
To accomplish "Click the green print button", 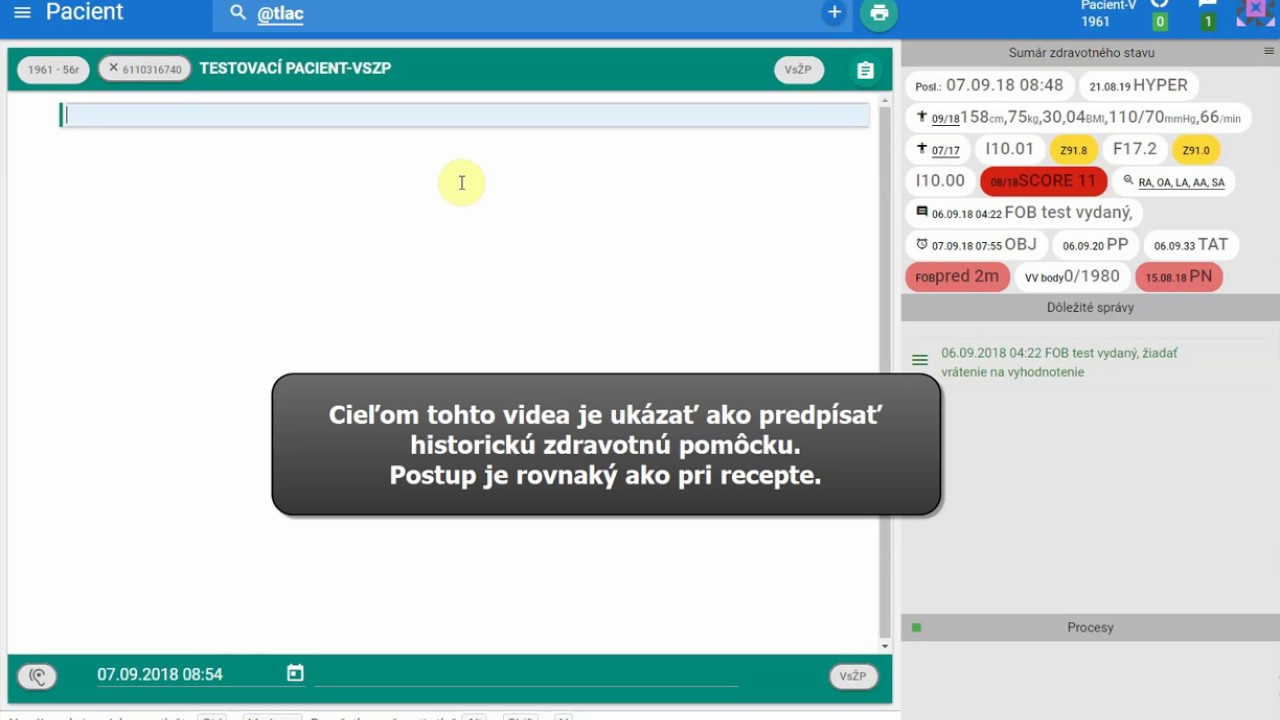I will (879, 13).
